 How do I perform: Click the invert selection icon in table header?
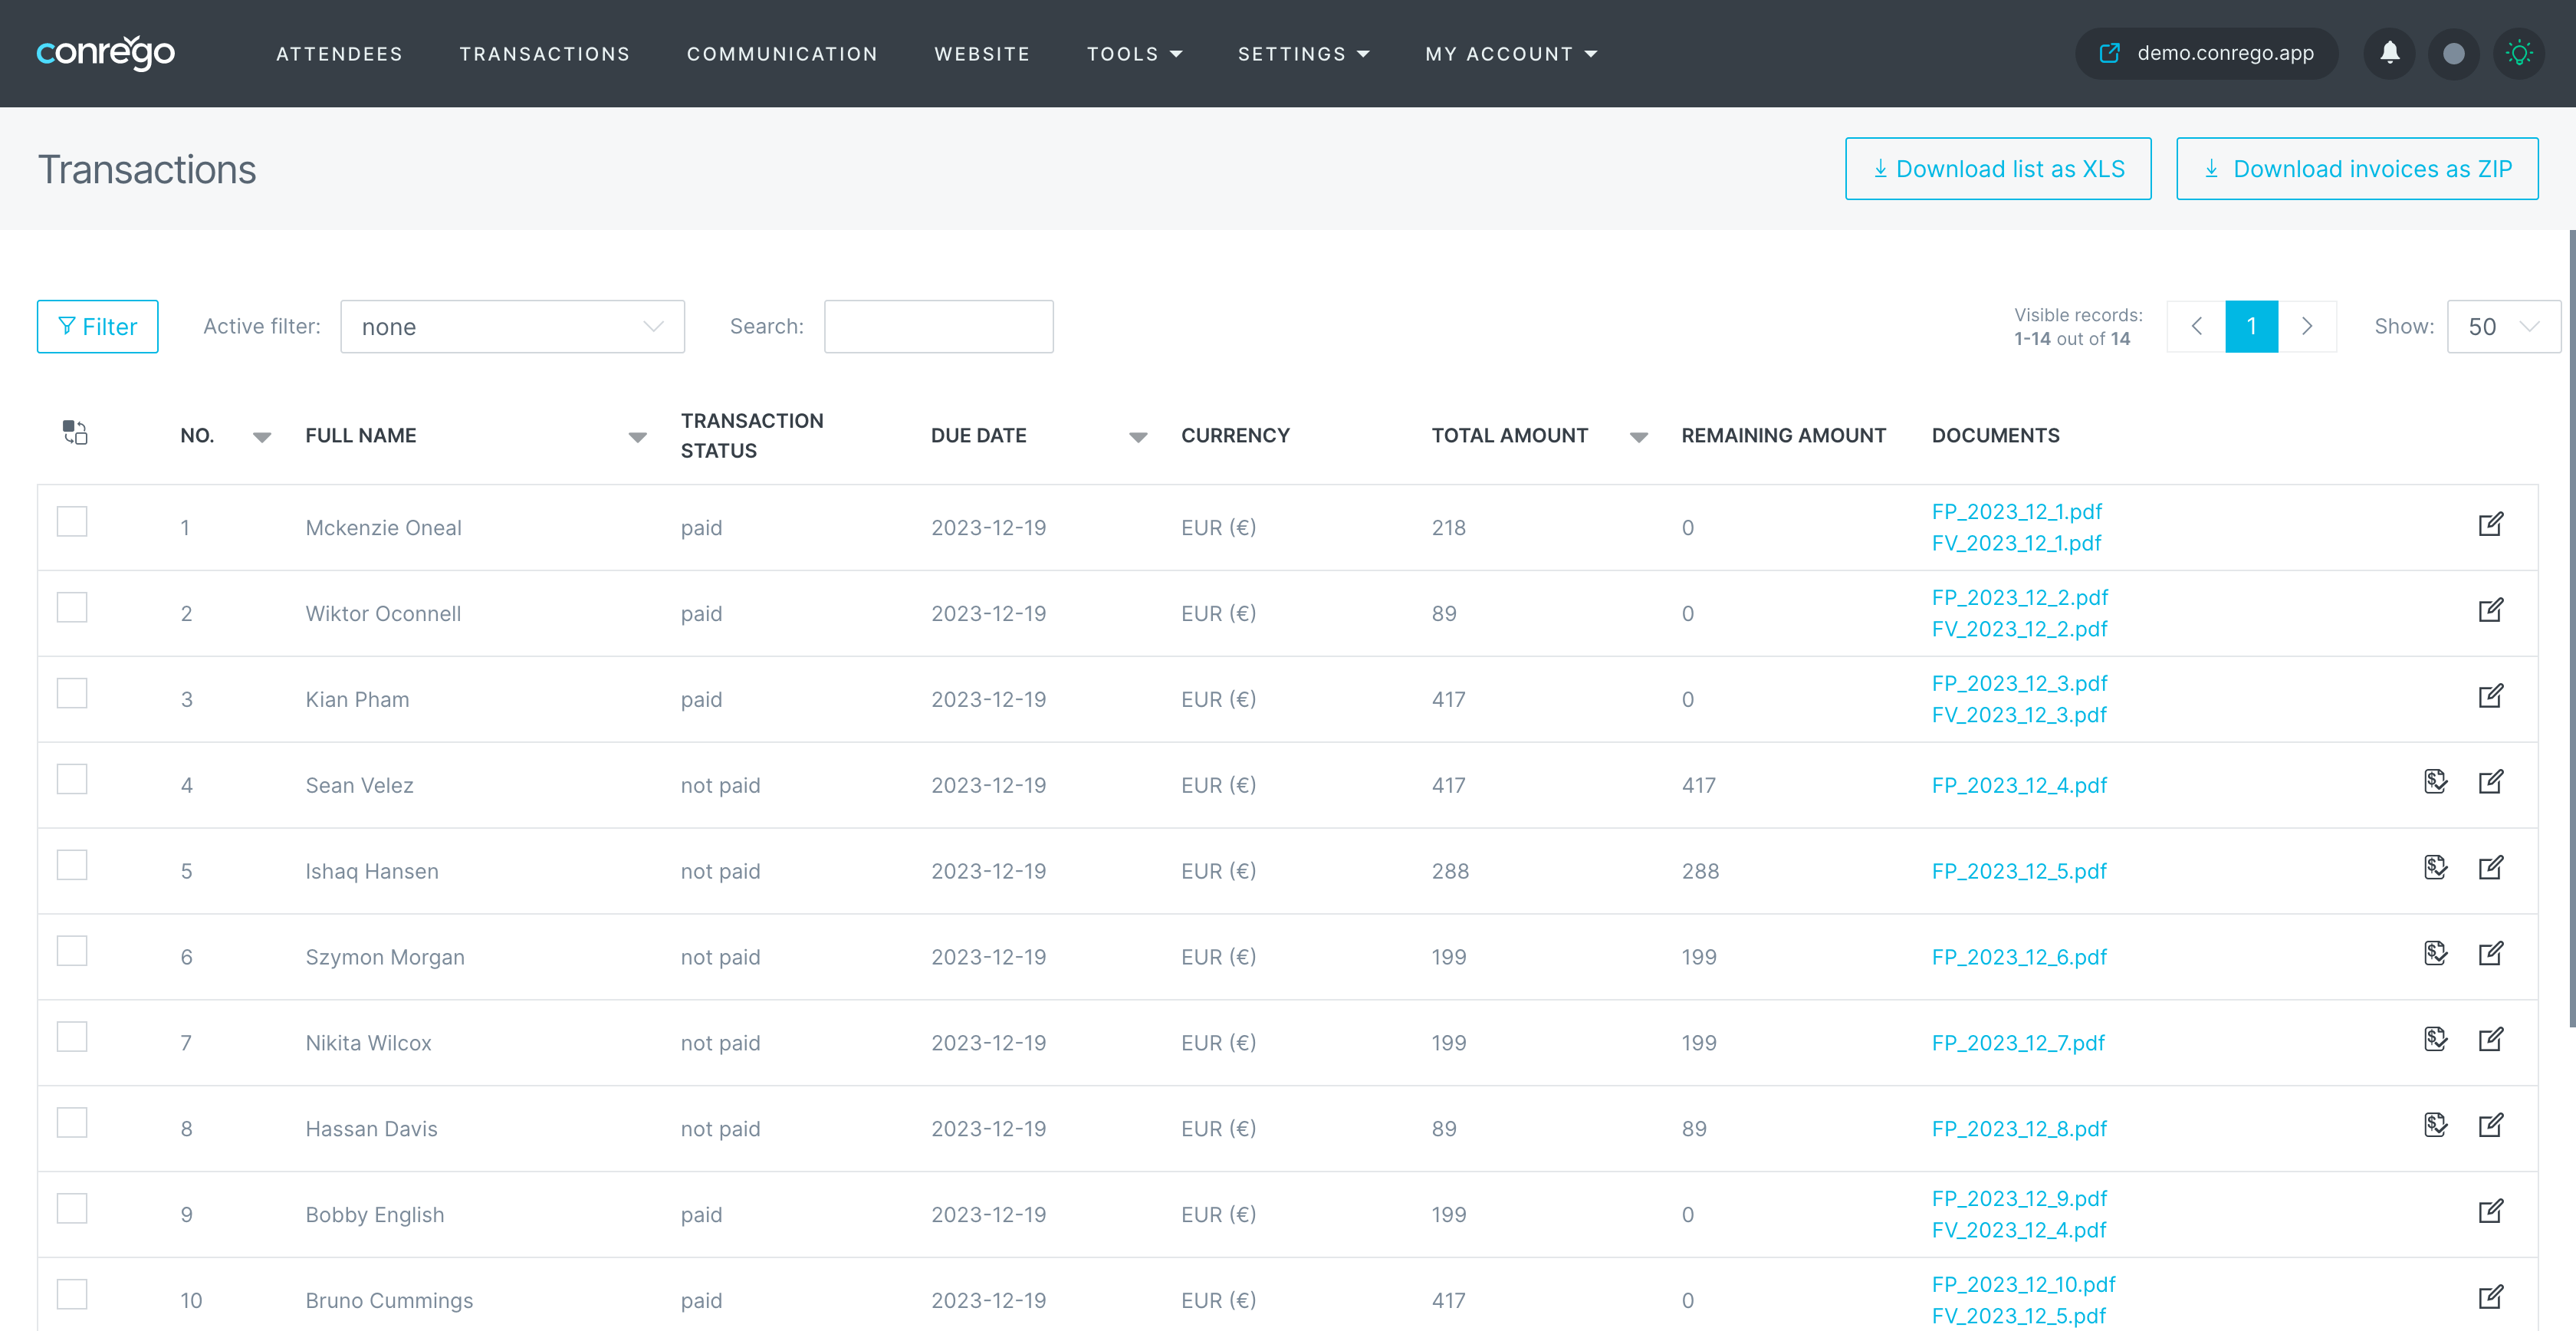(x=75, y=433)
